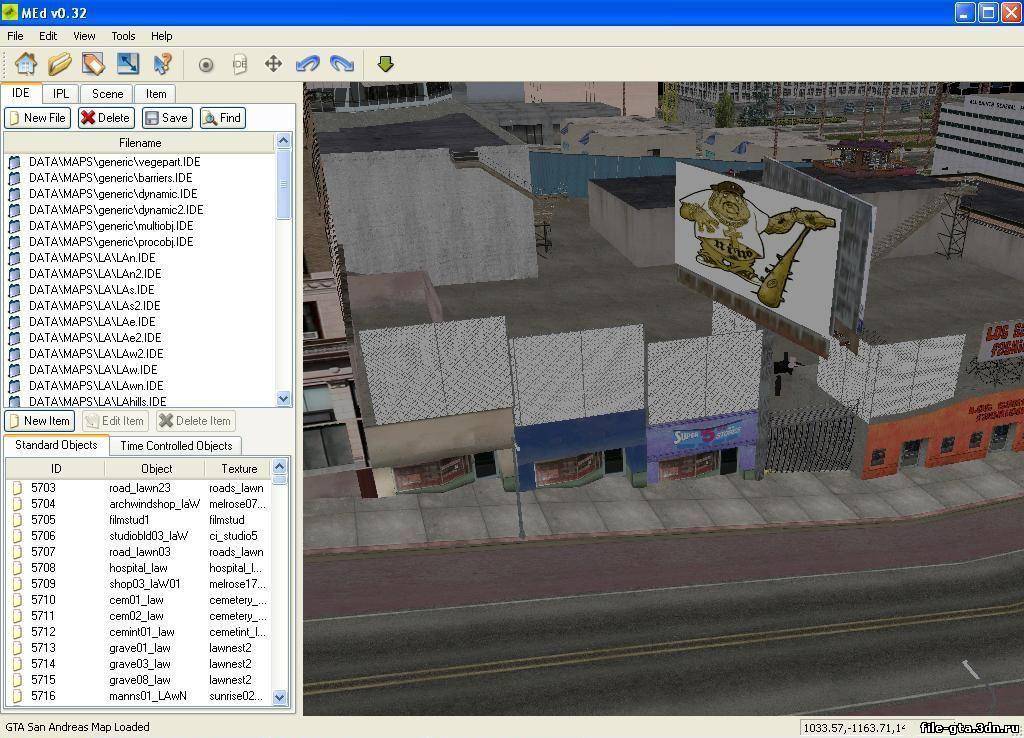The width and height of the screenshot is (1024, 738).
Task: Open the Time Controlled Objects tab
Action: tap(176, 446)
